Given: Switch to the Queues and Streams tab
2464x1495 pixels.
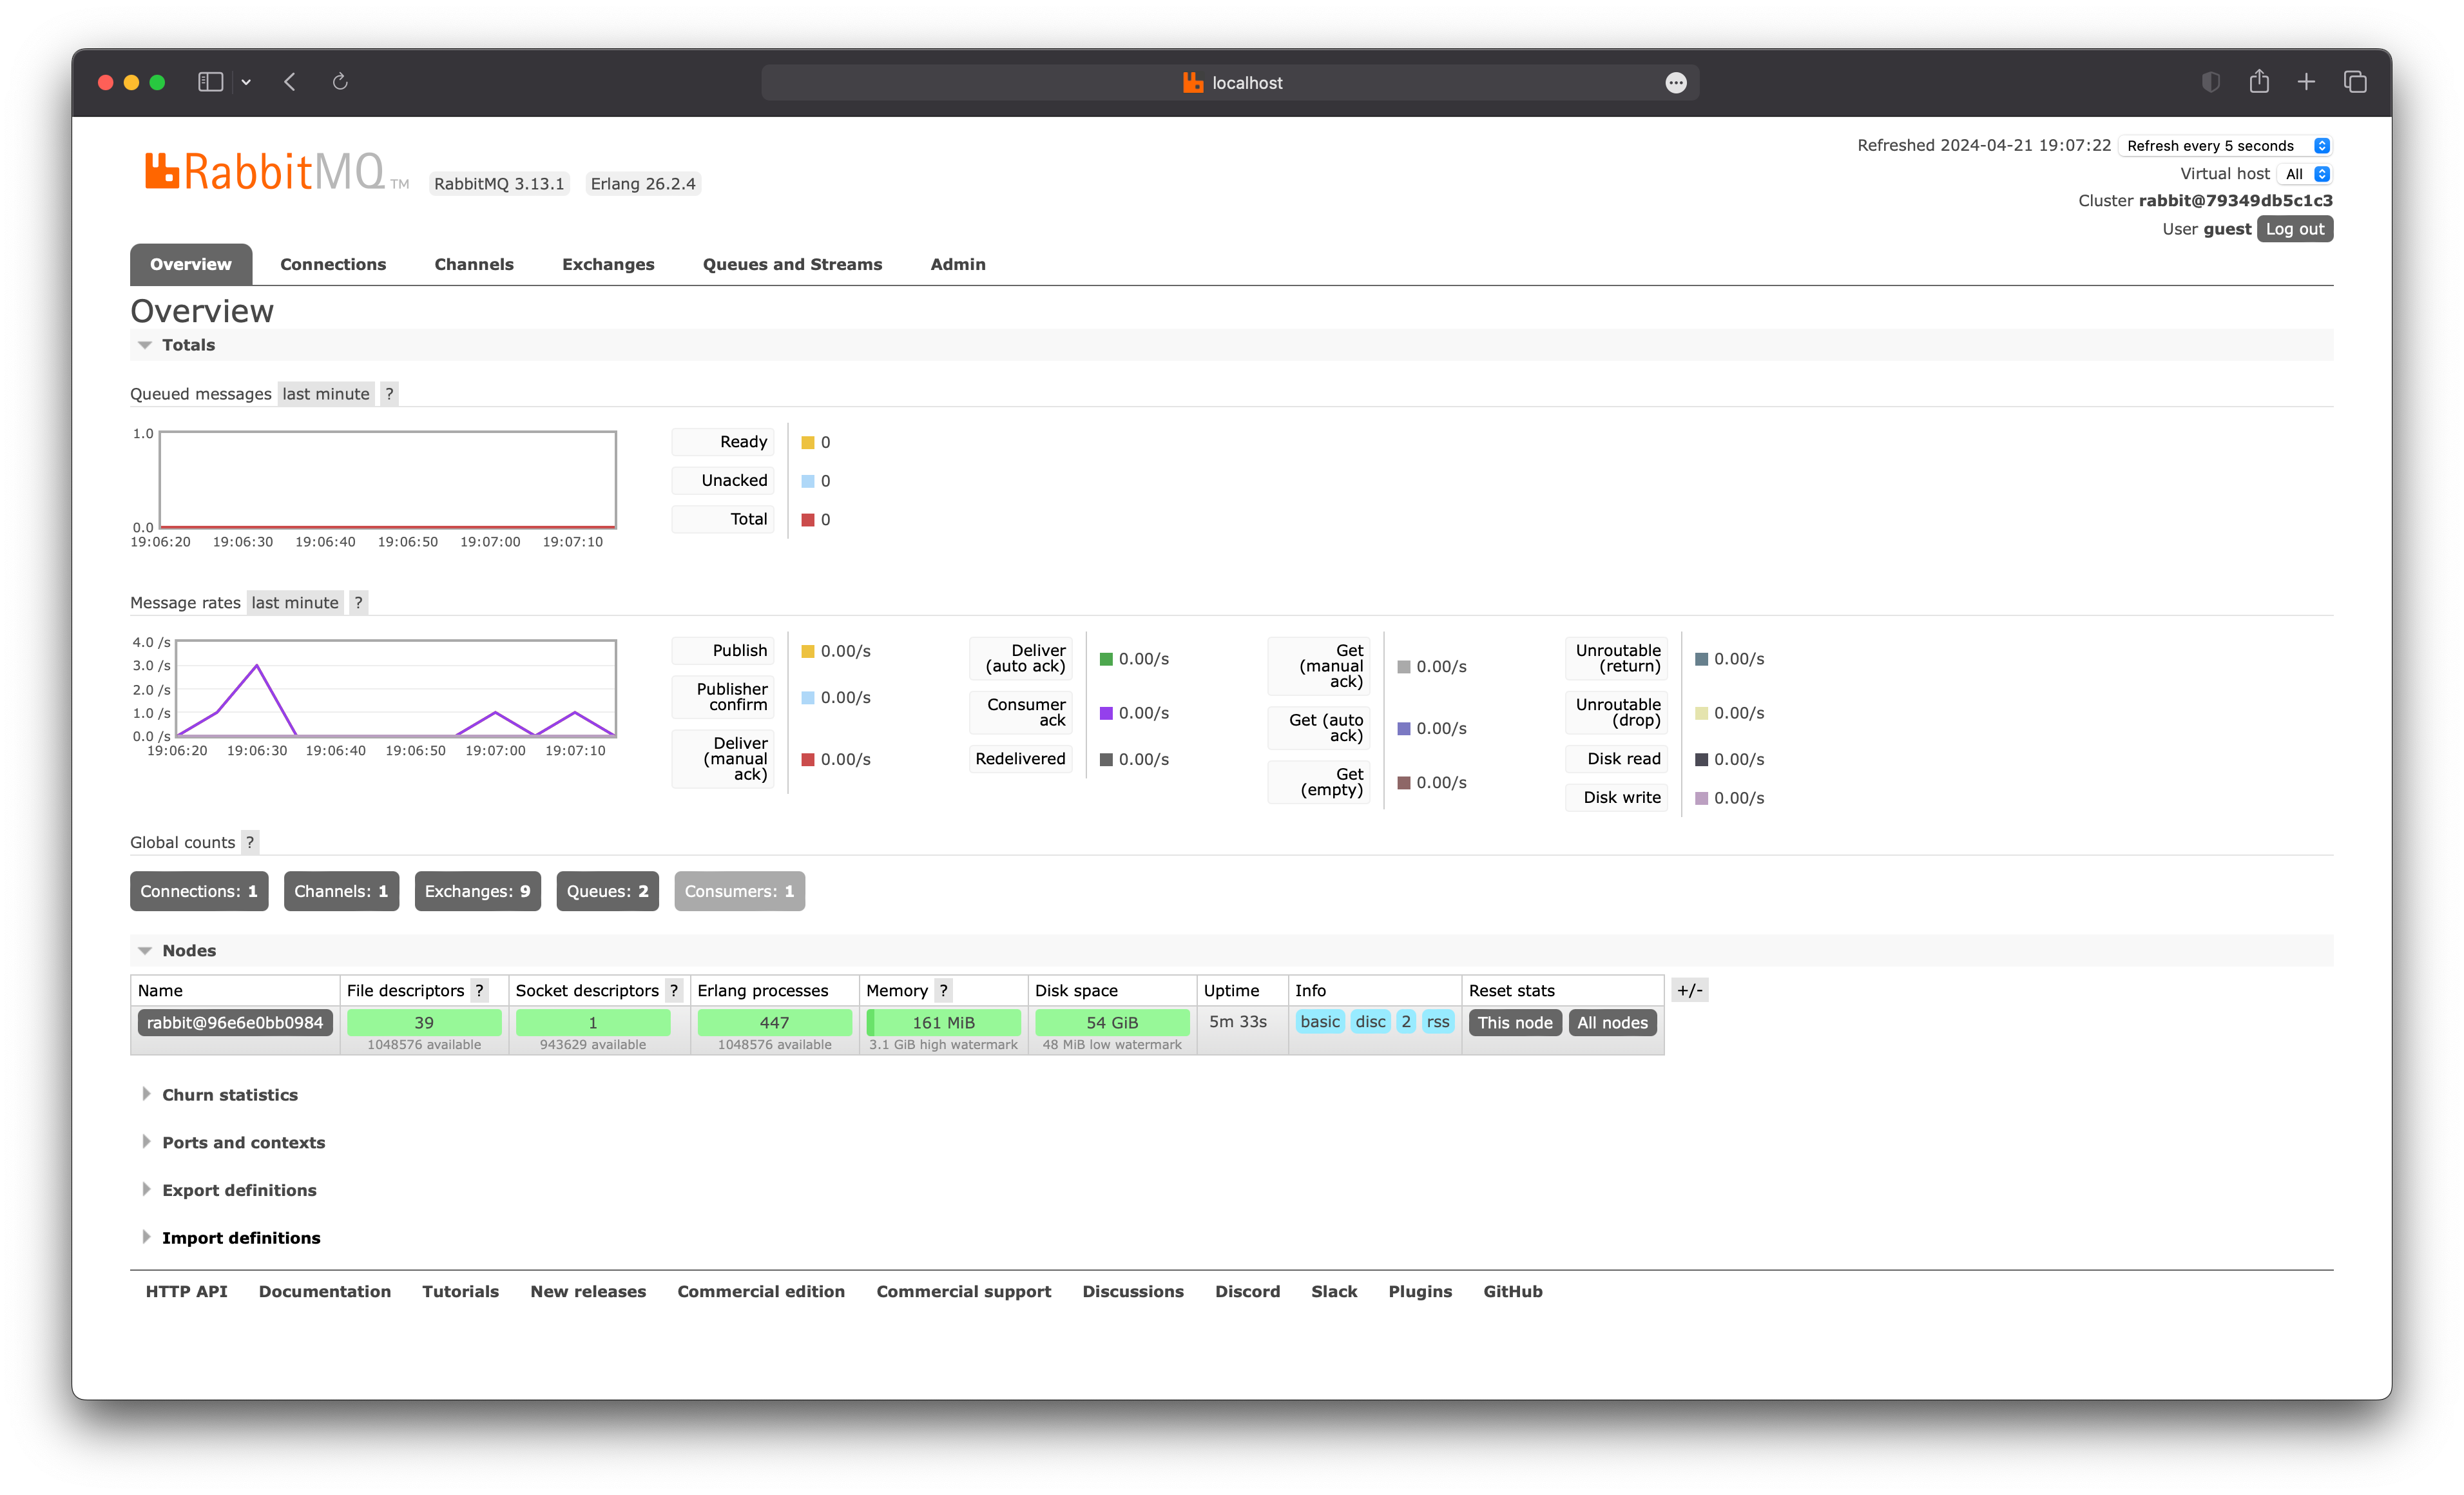Looking at the screenshot, I should (x=792, y=264).
